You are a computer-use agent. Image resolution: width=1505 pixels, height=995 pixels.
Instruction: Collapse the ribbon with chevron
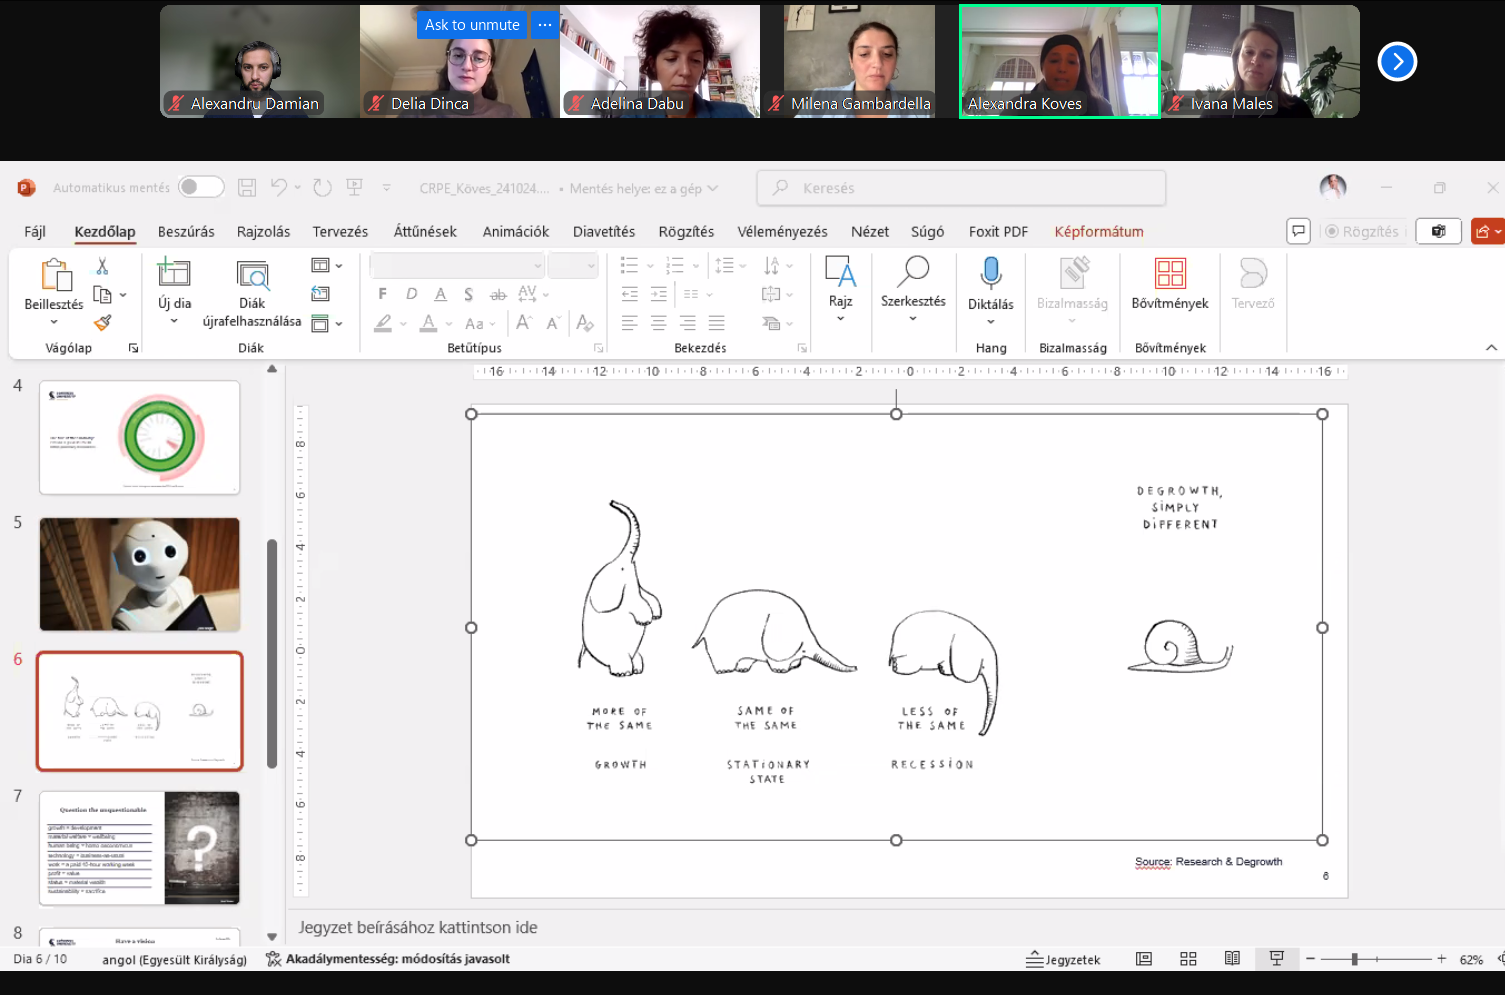coord(1491,348)
